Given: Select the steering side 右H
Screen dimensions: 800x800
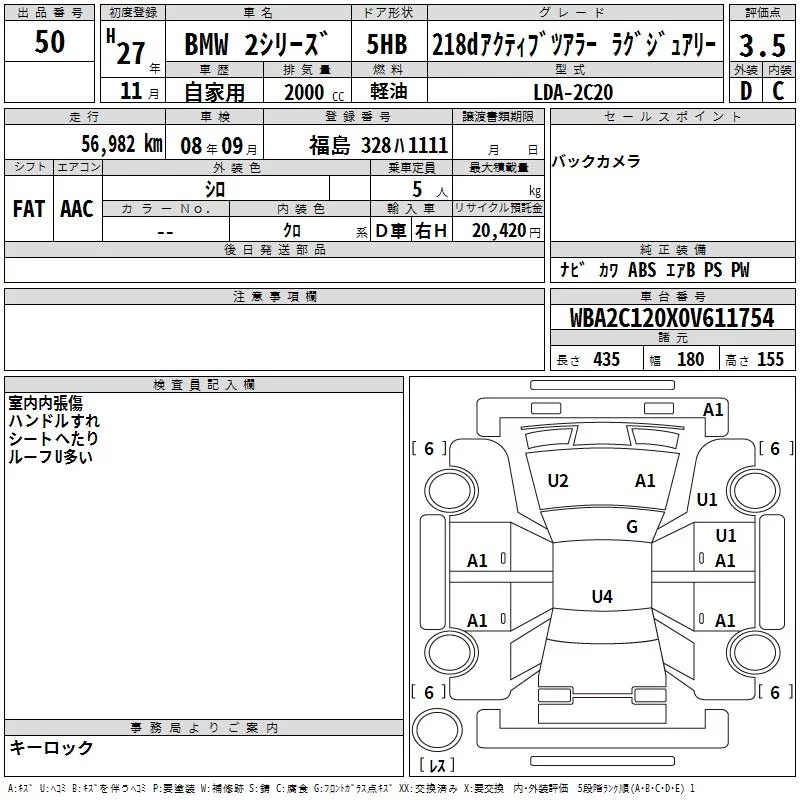Looking at the screenshot, I should click(x=431, y=231).
